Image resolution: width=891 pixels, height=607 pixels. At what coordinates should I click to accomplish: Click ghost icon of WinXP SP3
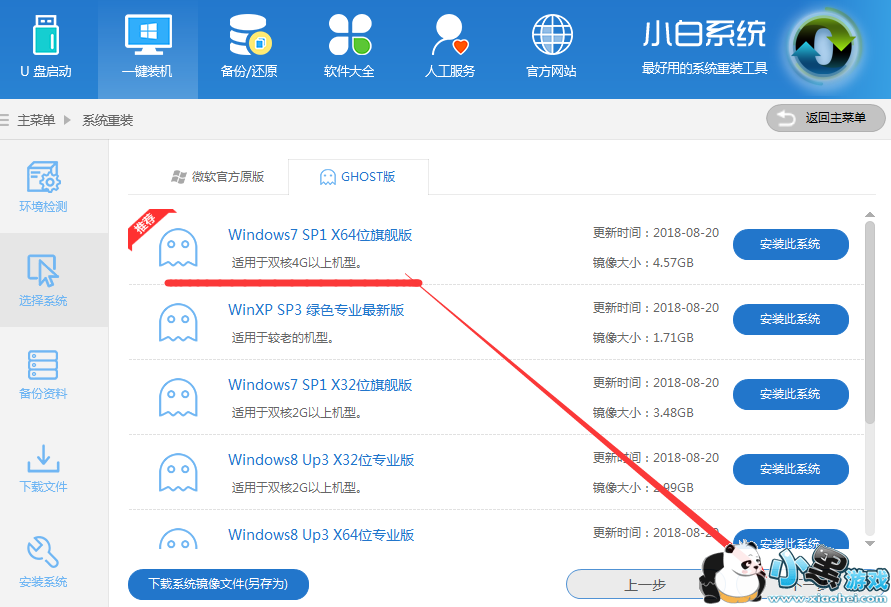178,323
